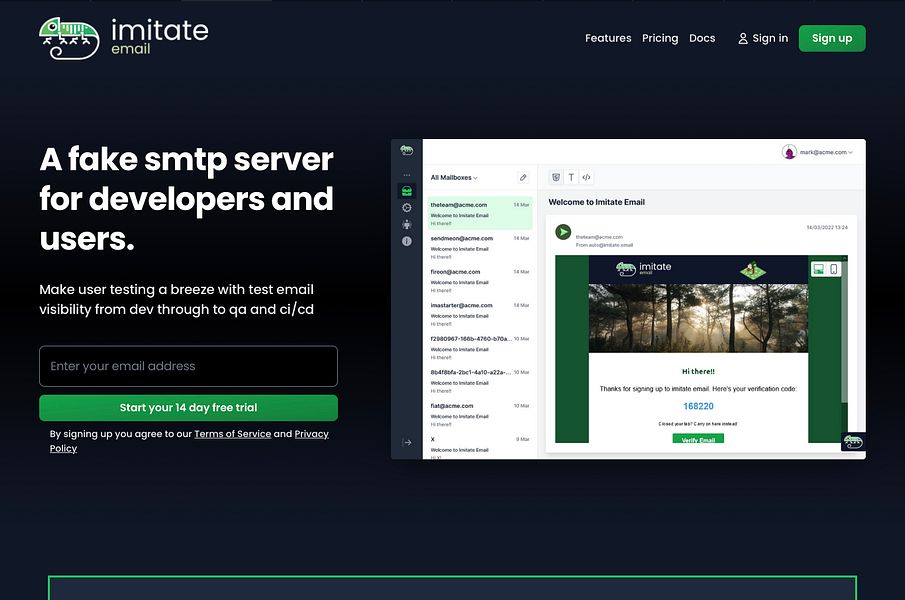Image resolution: width=905 pixels, height=600 pixels.
Task: Click the settings gear icon in preview sidebar
Action: [x=407, y=208]
